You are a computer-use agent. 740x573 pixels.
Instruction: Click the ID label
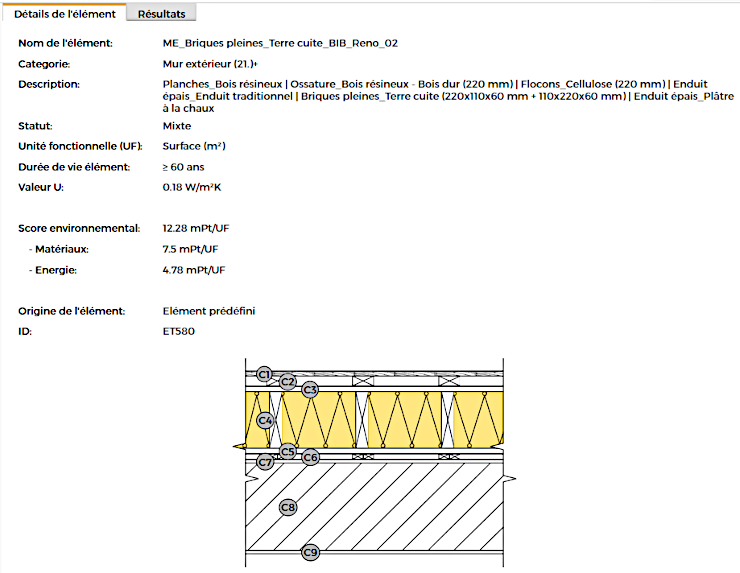point(25,331)
